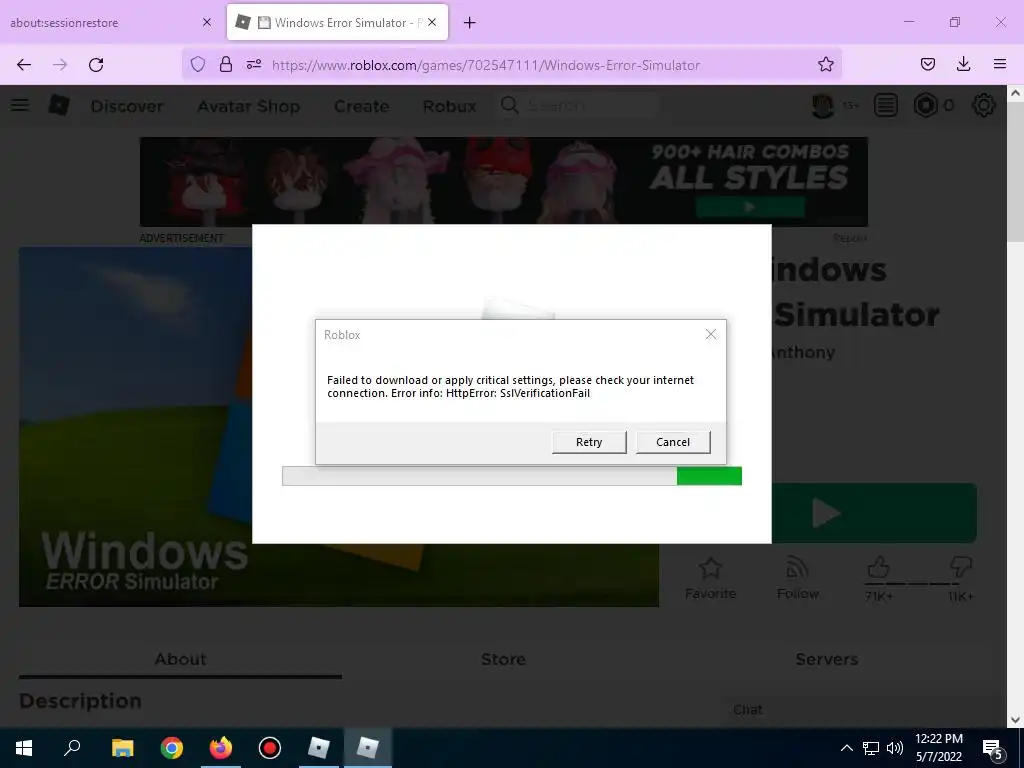Close the Roblox error dialog with X
The width and height of the screenshot is (1024, 768).
click(x=711, y=334)
